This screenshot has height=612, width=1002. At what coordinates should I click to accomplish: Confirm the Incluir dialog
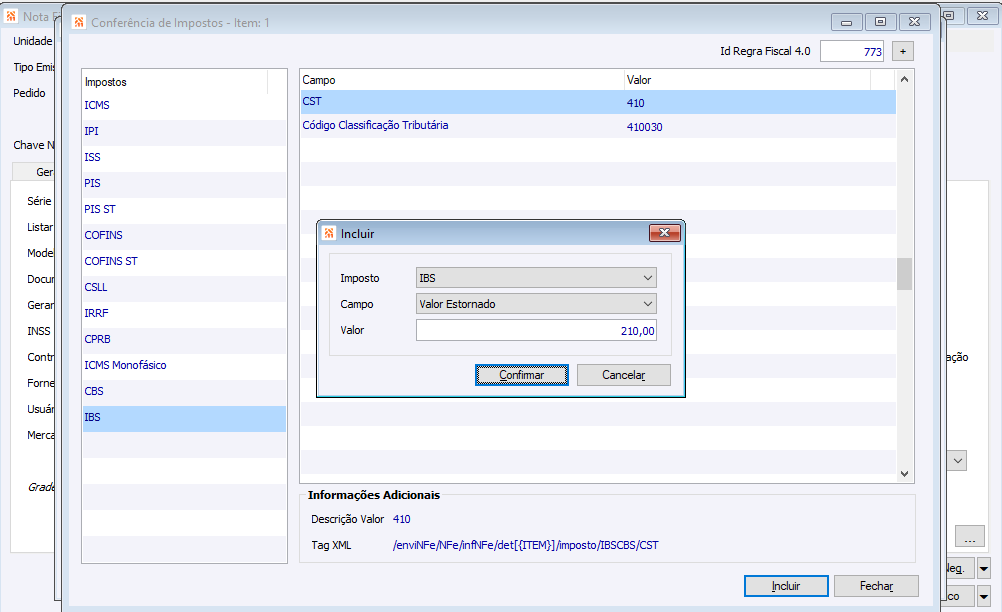point(521,375)
